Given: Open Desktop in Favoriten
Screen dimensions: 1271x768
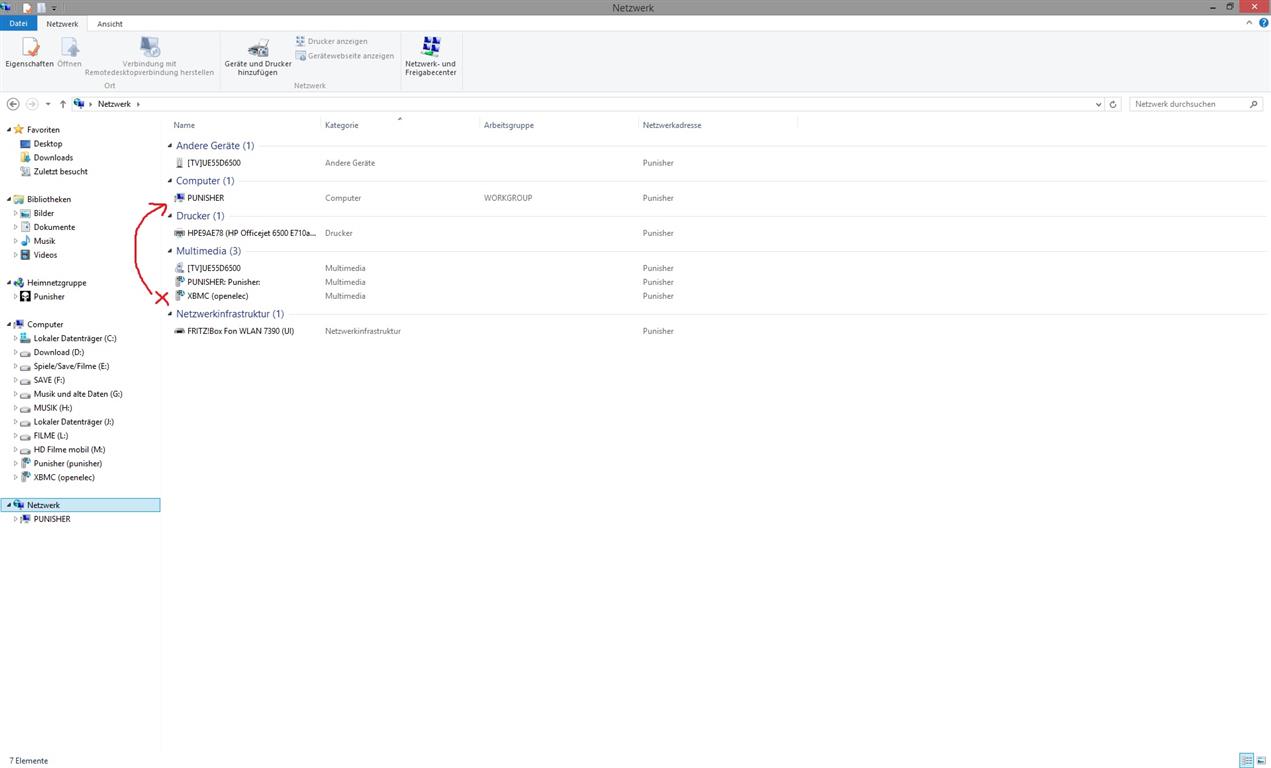Looking at the screenshot, I should tap(47, 144).
